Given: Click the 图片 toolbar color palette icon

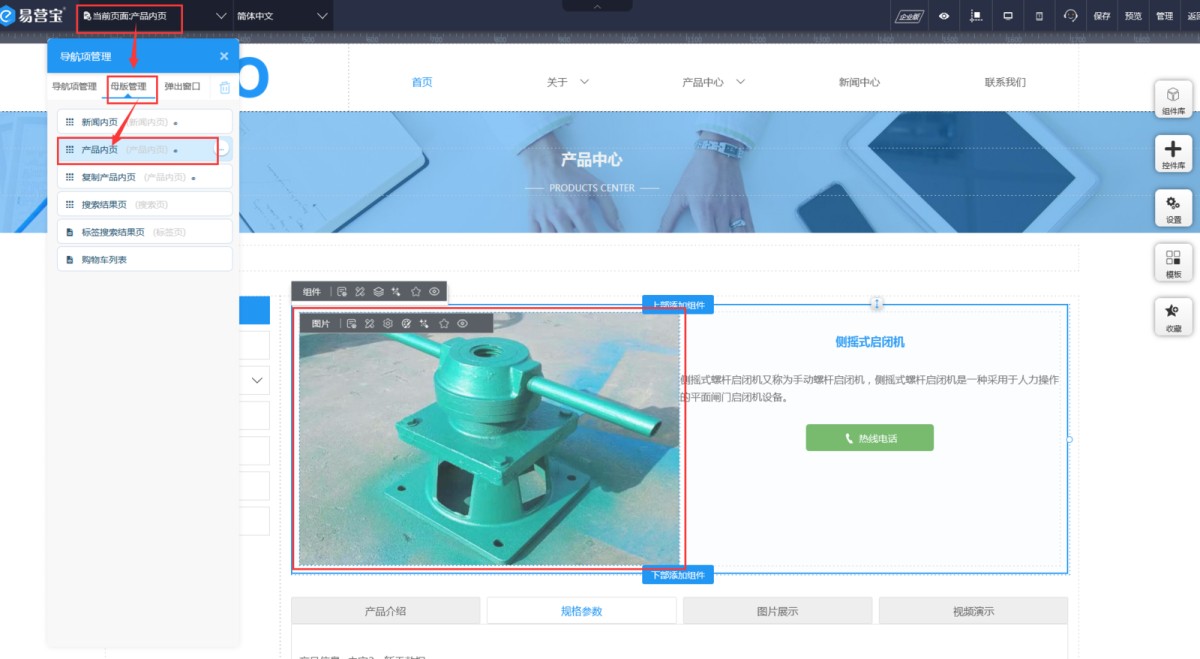Looking at the screenshot, I should [406, 324].
